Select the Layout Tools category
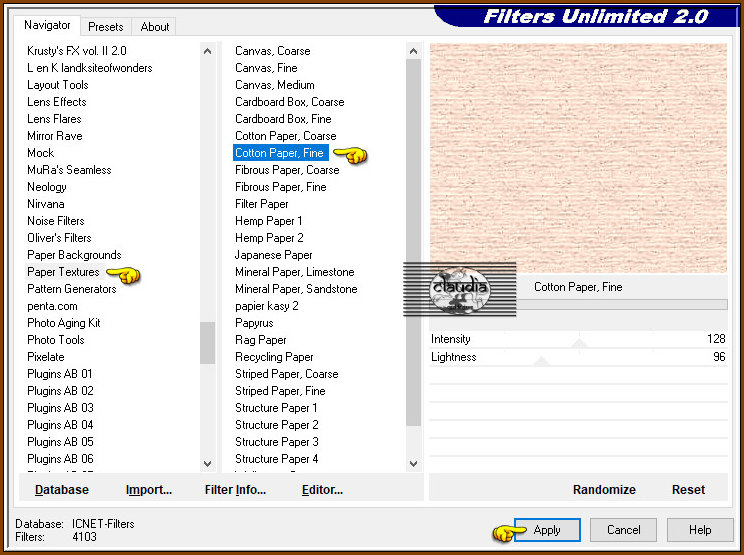744x555 pixels. pyautogui.click(x=58, y=85)
